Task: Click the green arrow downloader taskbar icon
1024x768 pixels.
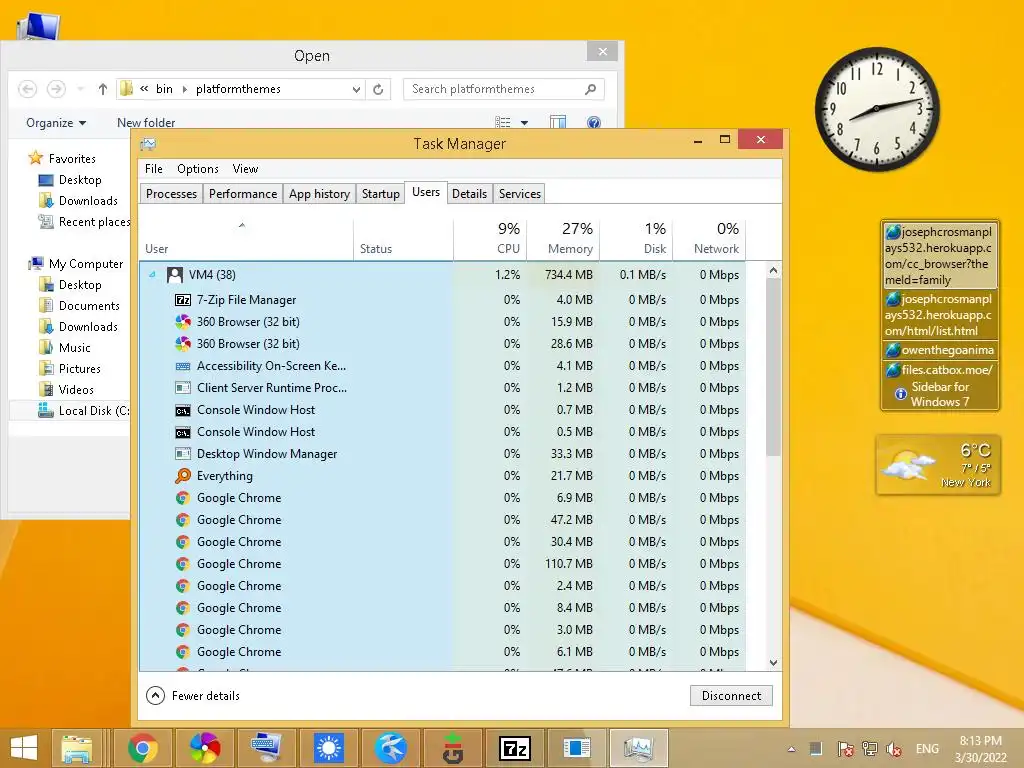Action: pos(453,748)
